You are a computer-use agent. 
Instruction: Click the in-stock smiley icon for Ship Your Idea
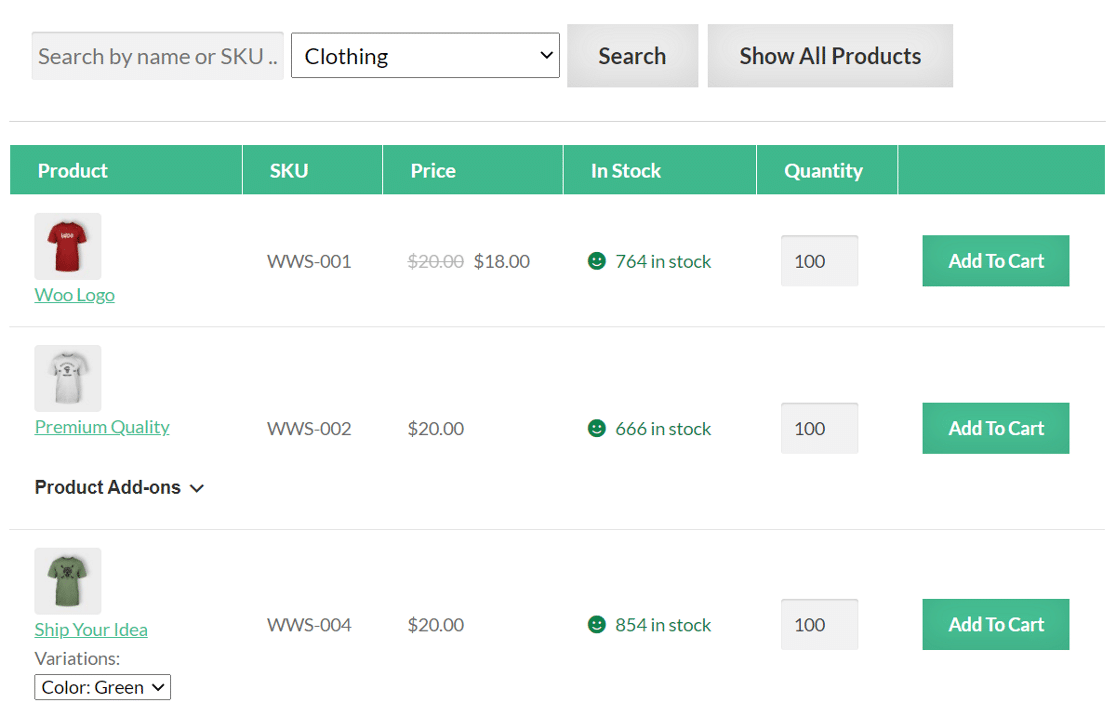coord(597,624)
